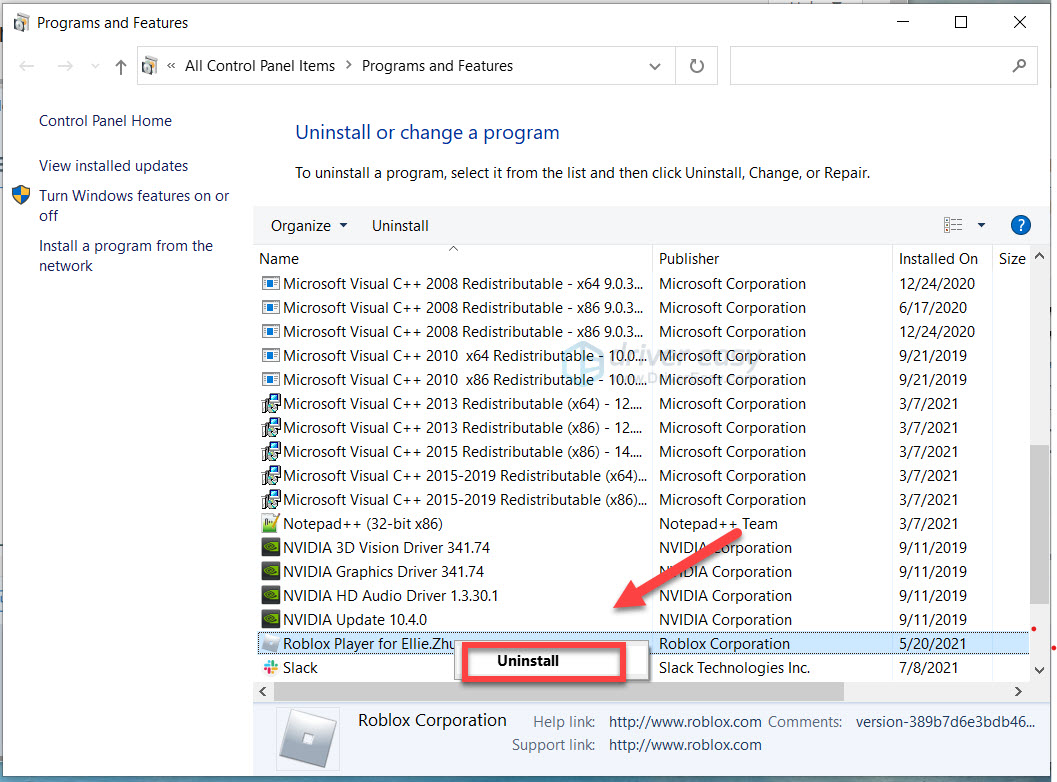
Task: Select Visual C++ 2015-2019 Redistributable (x64) row
Action: pyautogui.click(x=644, y=476)
